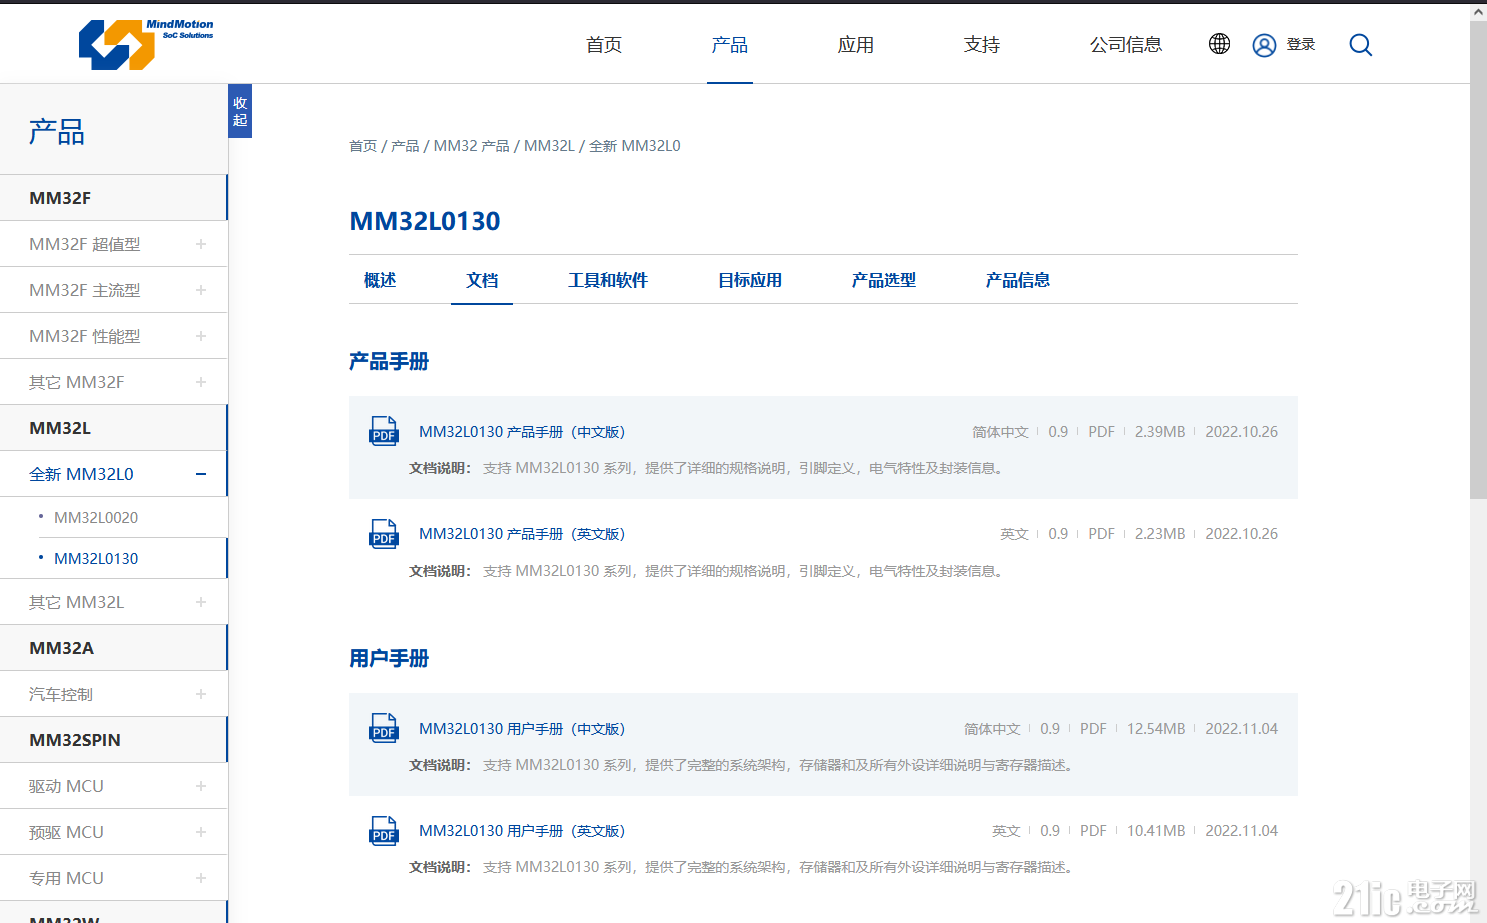Collapse sidebar with the 收起 button

coord(240,111)
